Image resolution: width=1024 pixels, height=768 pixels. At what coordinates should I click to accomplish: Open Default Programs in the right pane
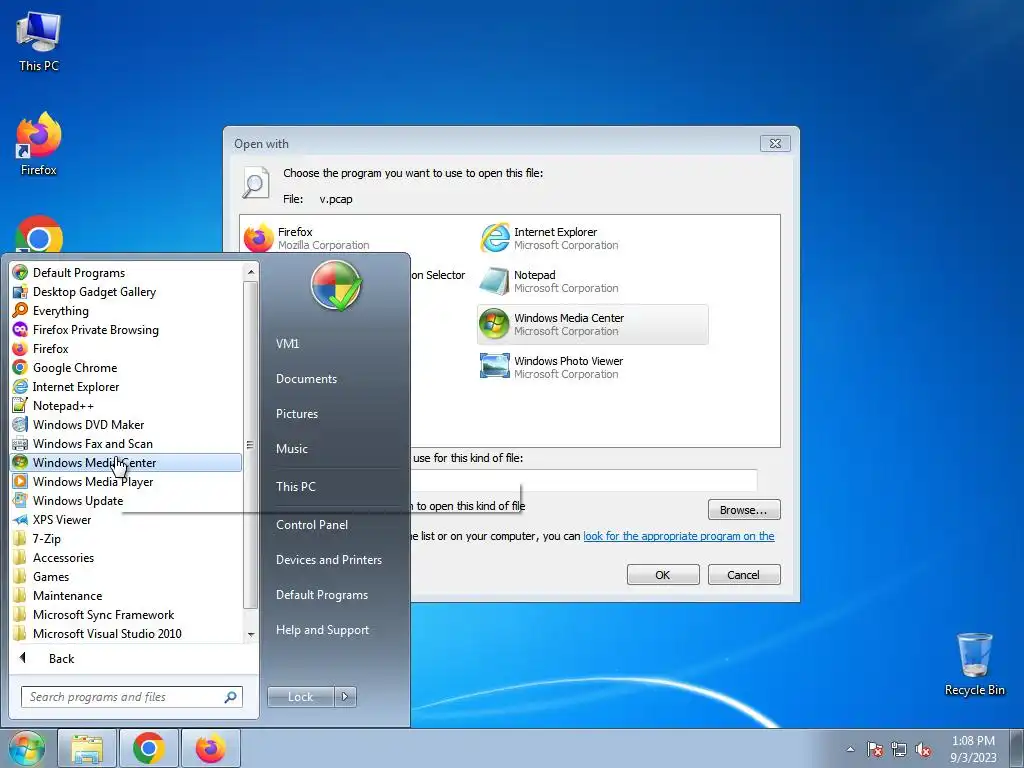pyautogui.click(x=321, y=595)
